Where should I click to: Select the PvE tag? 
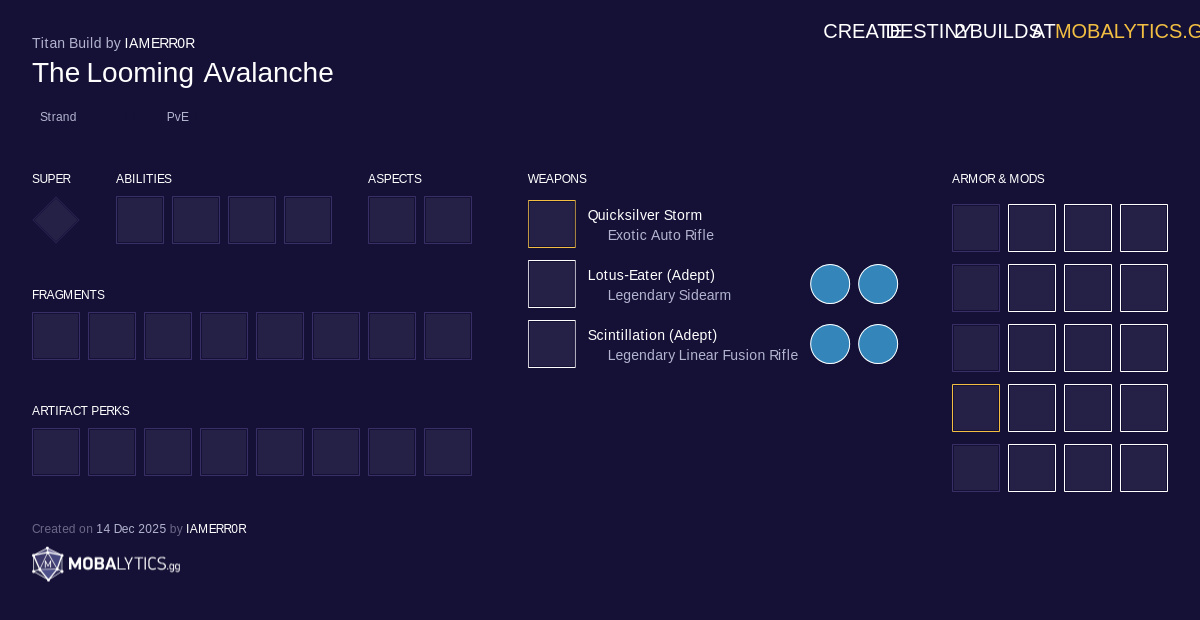click(x=178, y=117)
